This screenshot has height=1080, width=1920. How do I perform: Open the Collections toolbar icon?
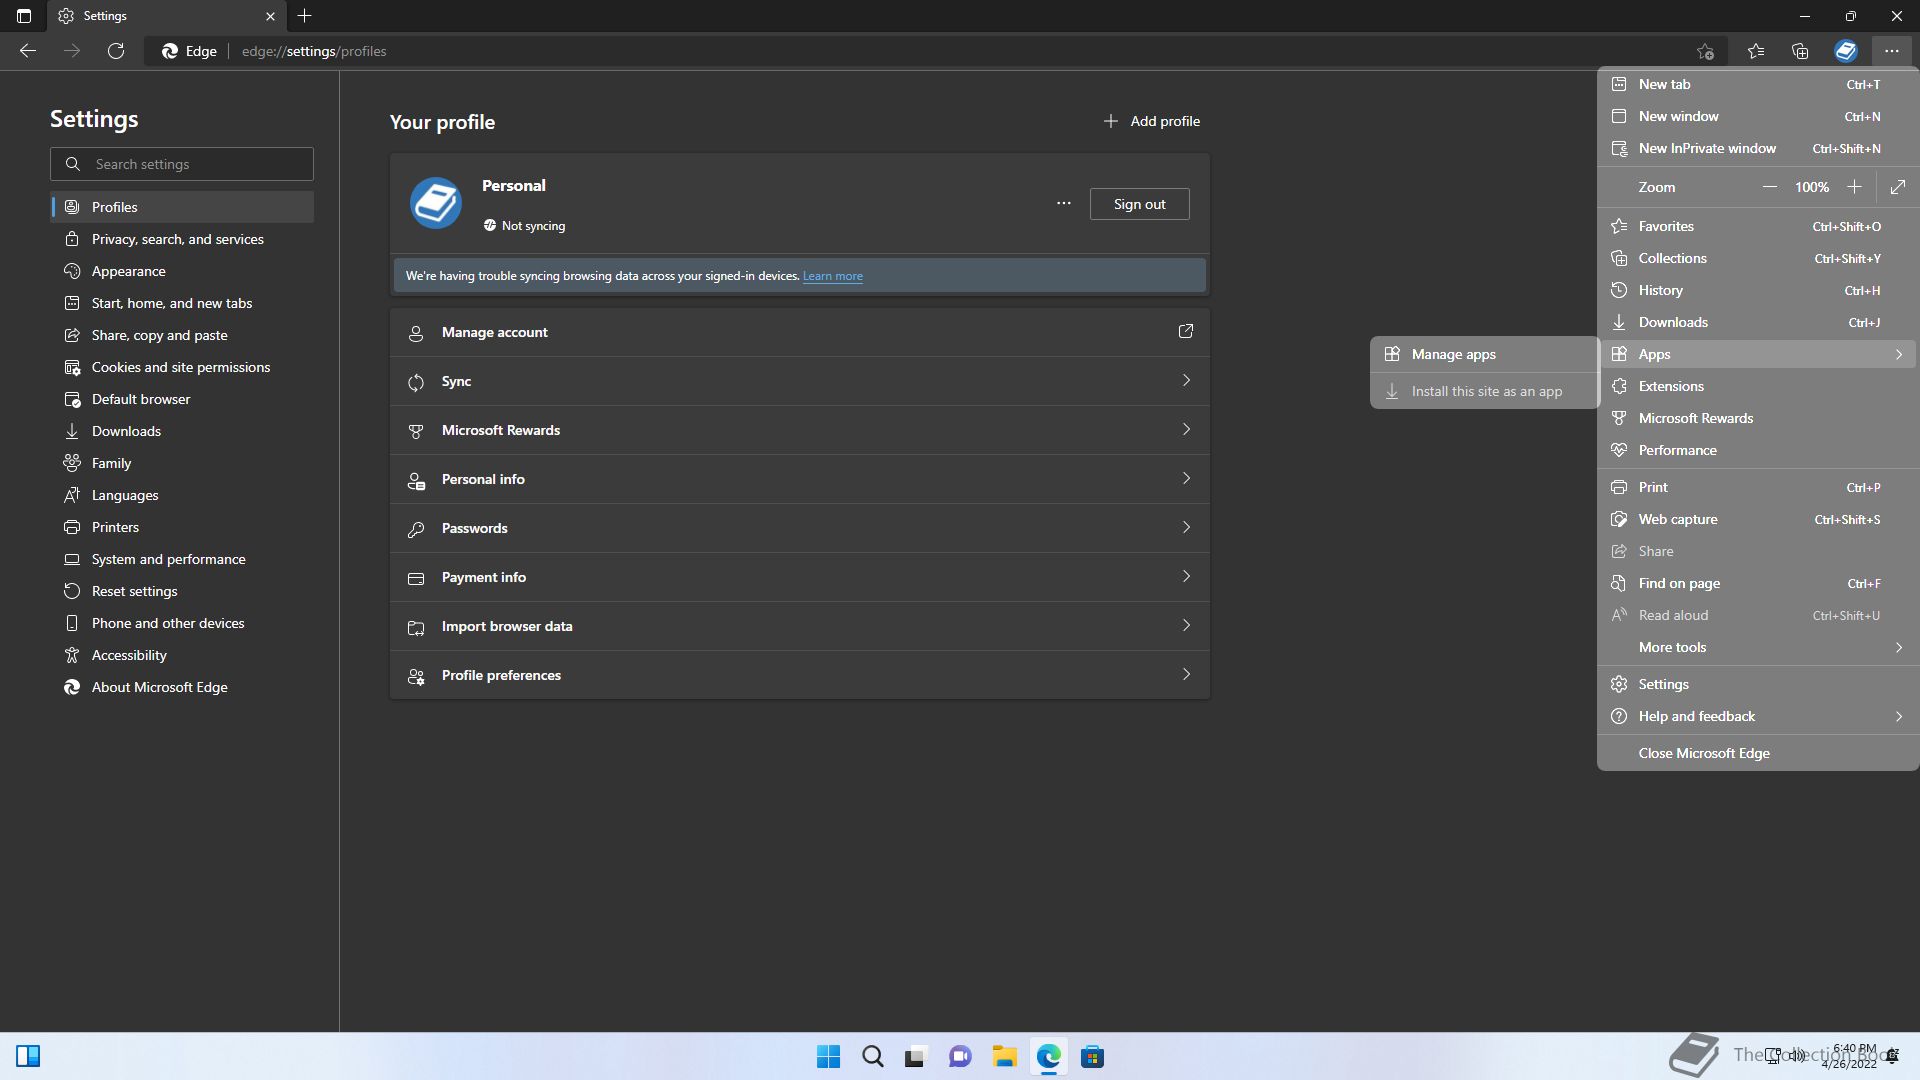pos(1800,51)
